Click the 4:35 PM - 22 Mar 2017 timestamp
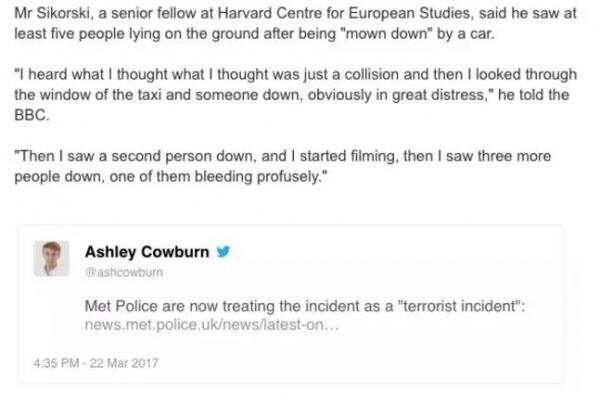The image size is (600, 404). pos(96,363)
